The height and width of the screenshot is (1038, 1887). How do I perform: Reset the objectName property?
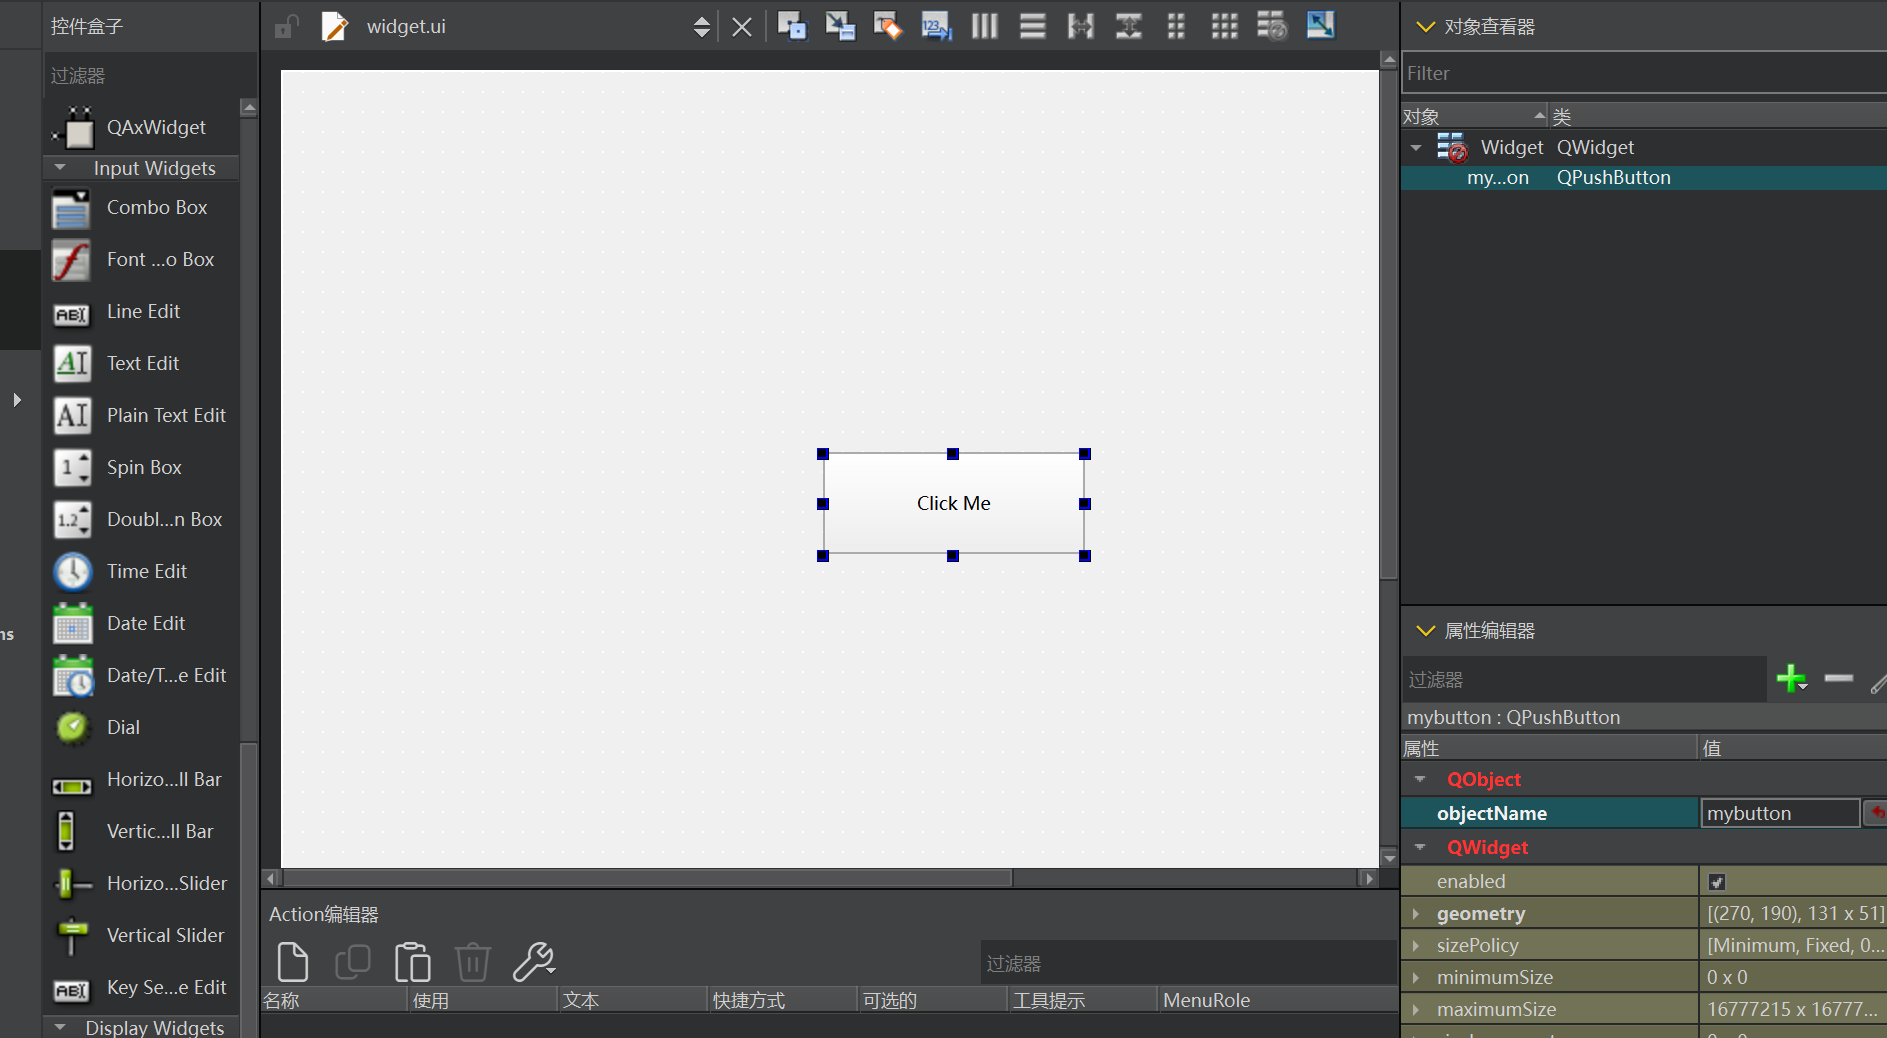(x=1876, y=813)
